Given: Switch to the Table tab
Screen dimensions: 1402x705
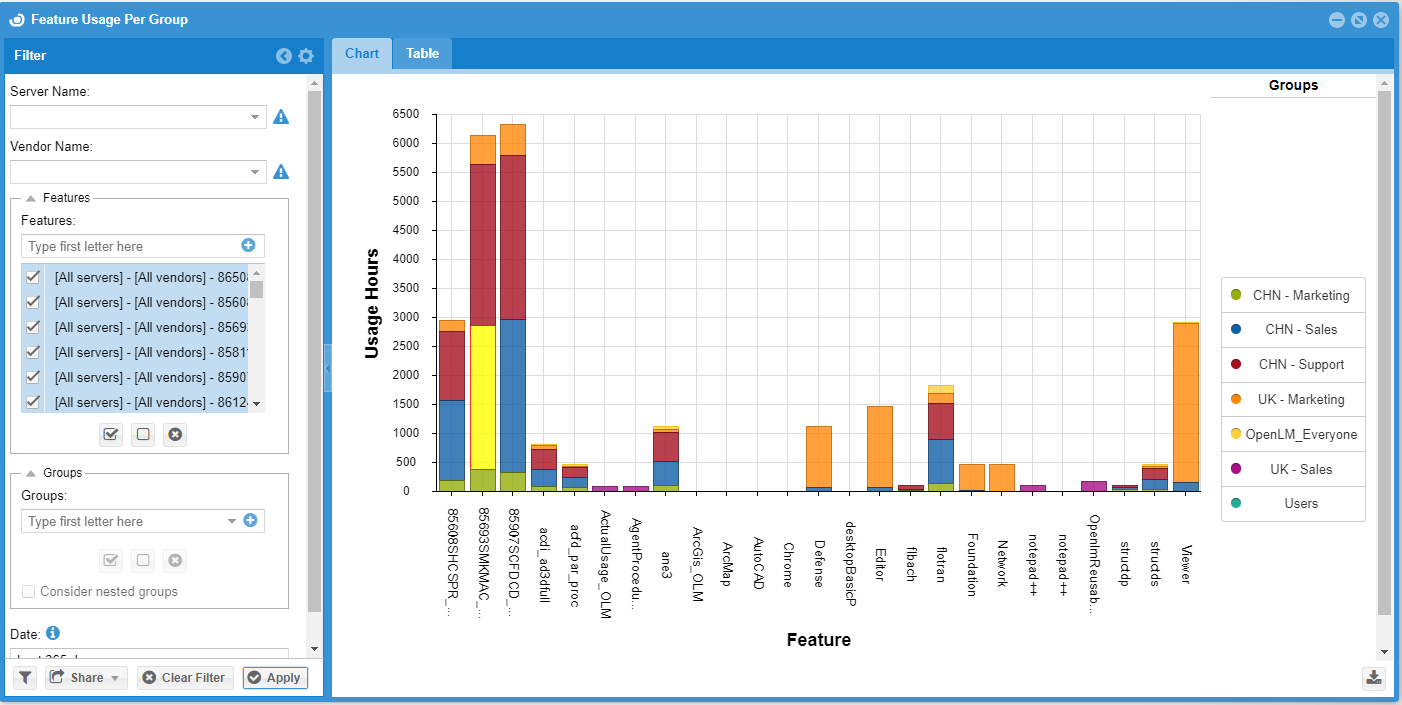Looking at the screenshot, I should [422, 54].
